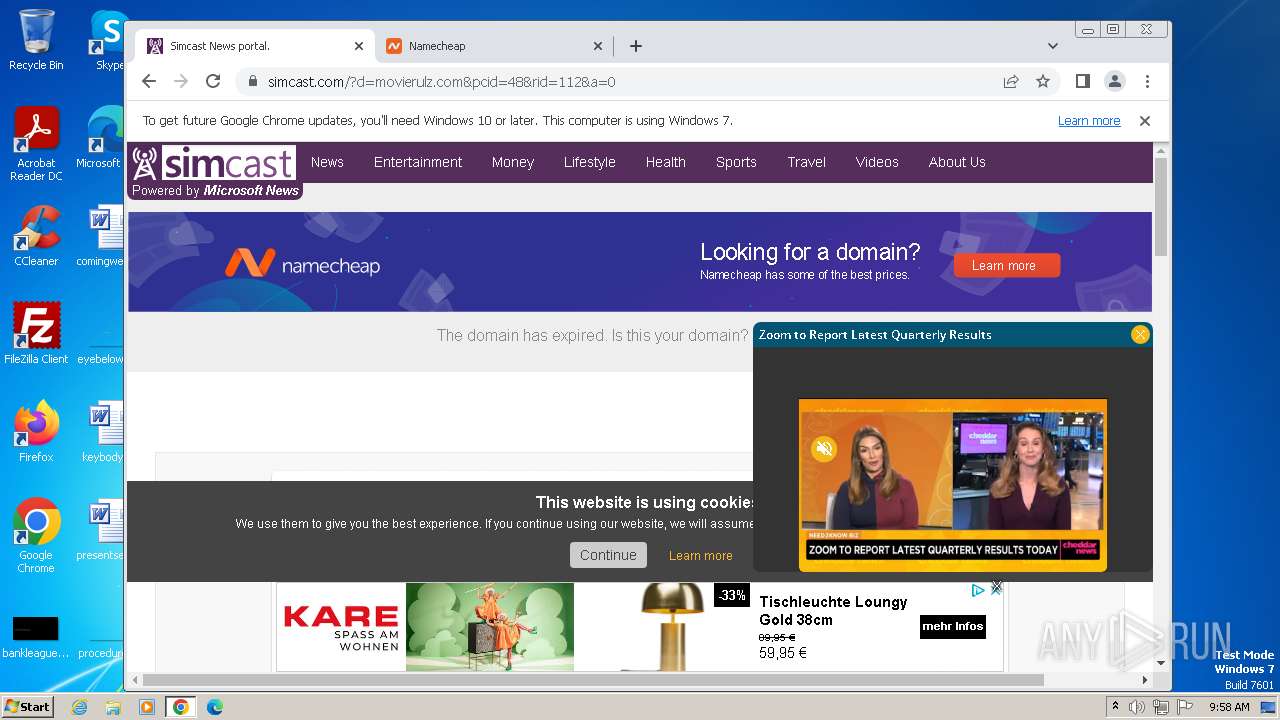
Task: Bookmark this page with the star icon
Action: click(x=1043, y=81)
